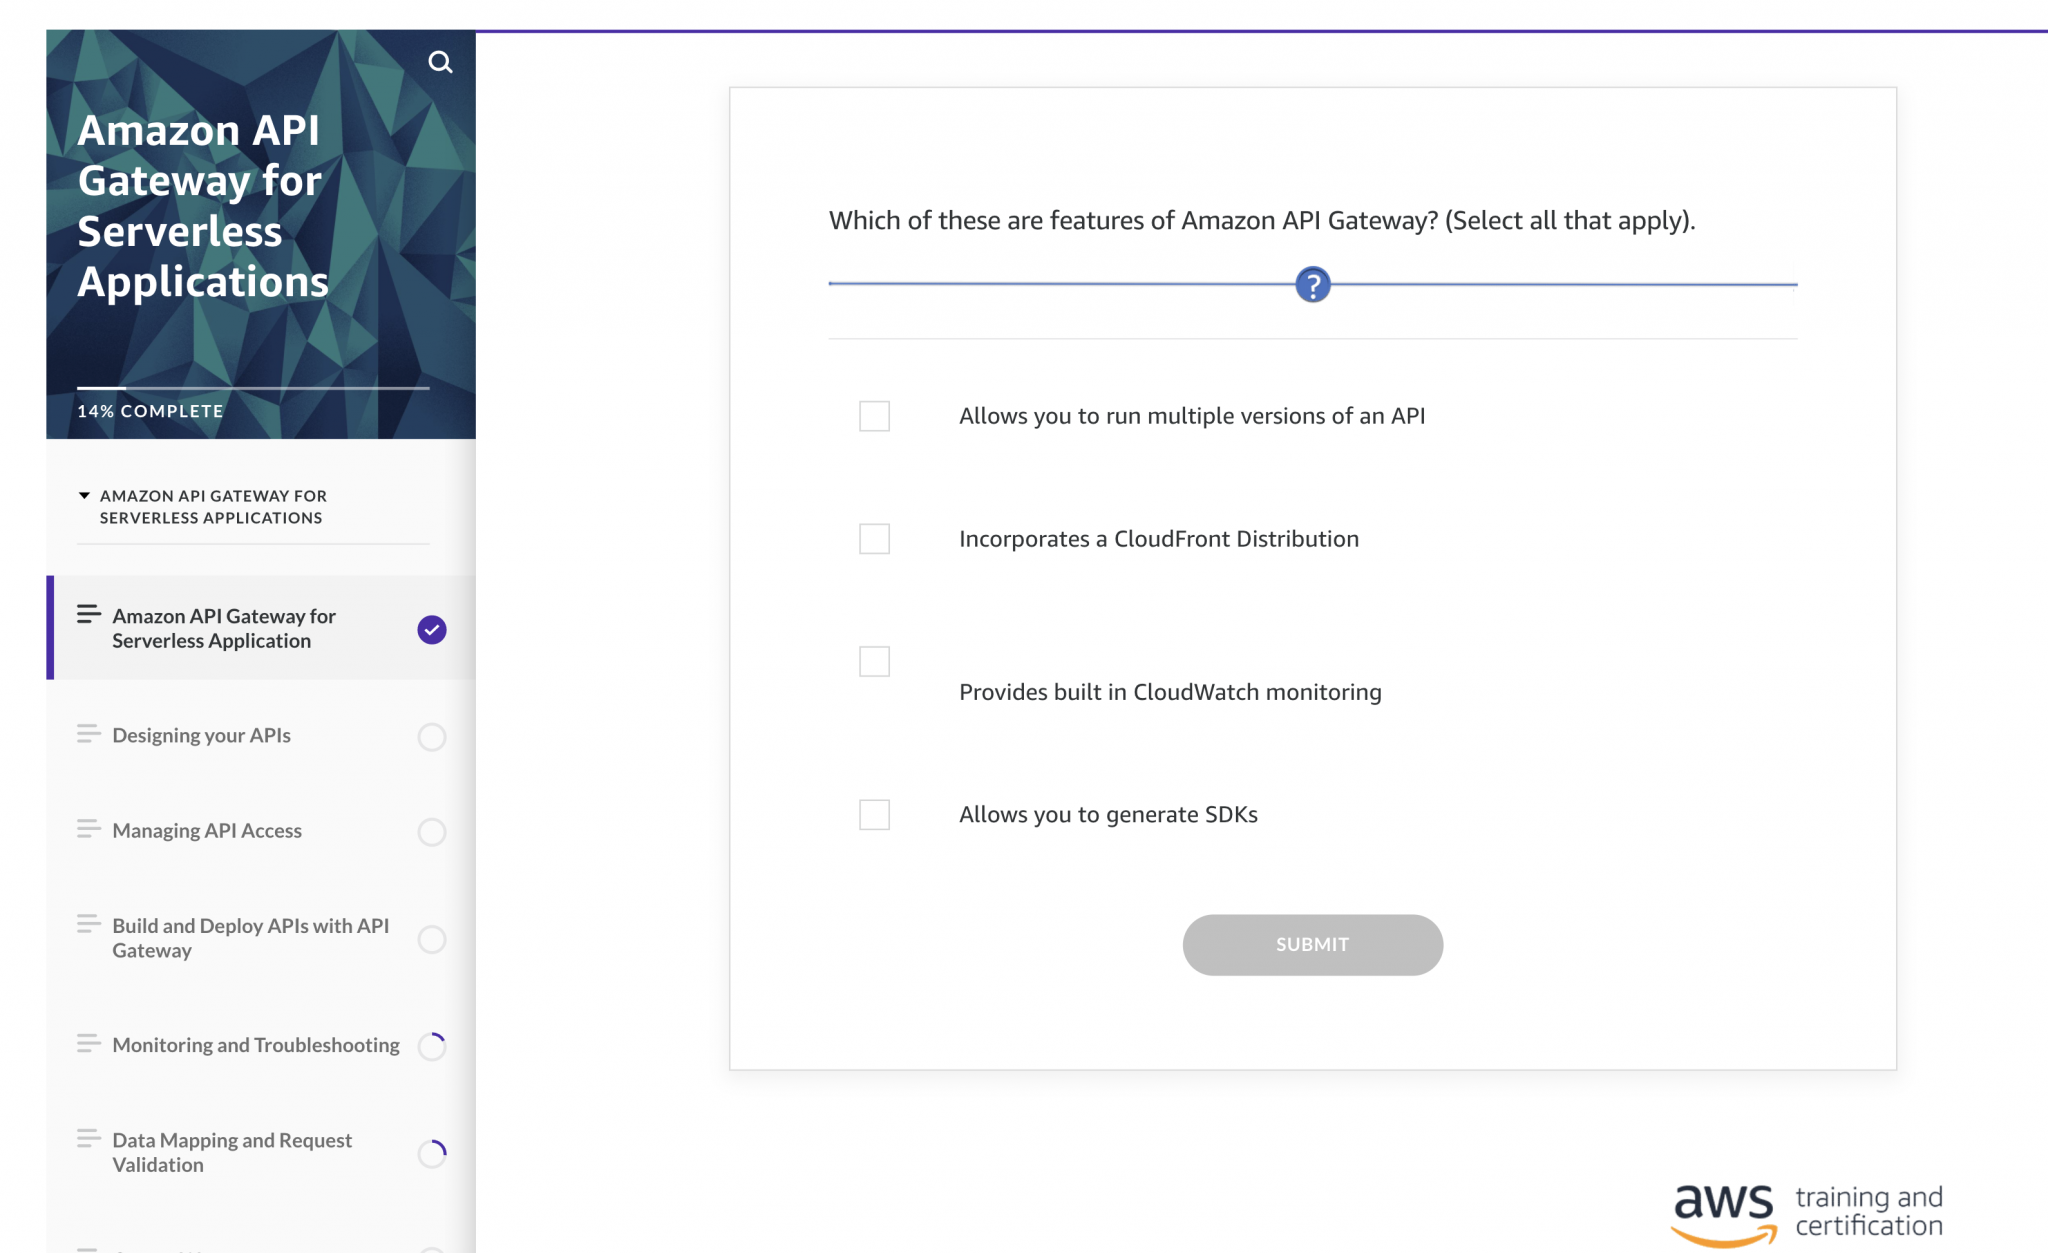Check 'Allows you to run multiple versions' box

[874, 416]
